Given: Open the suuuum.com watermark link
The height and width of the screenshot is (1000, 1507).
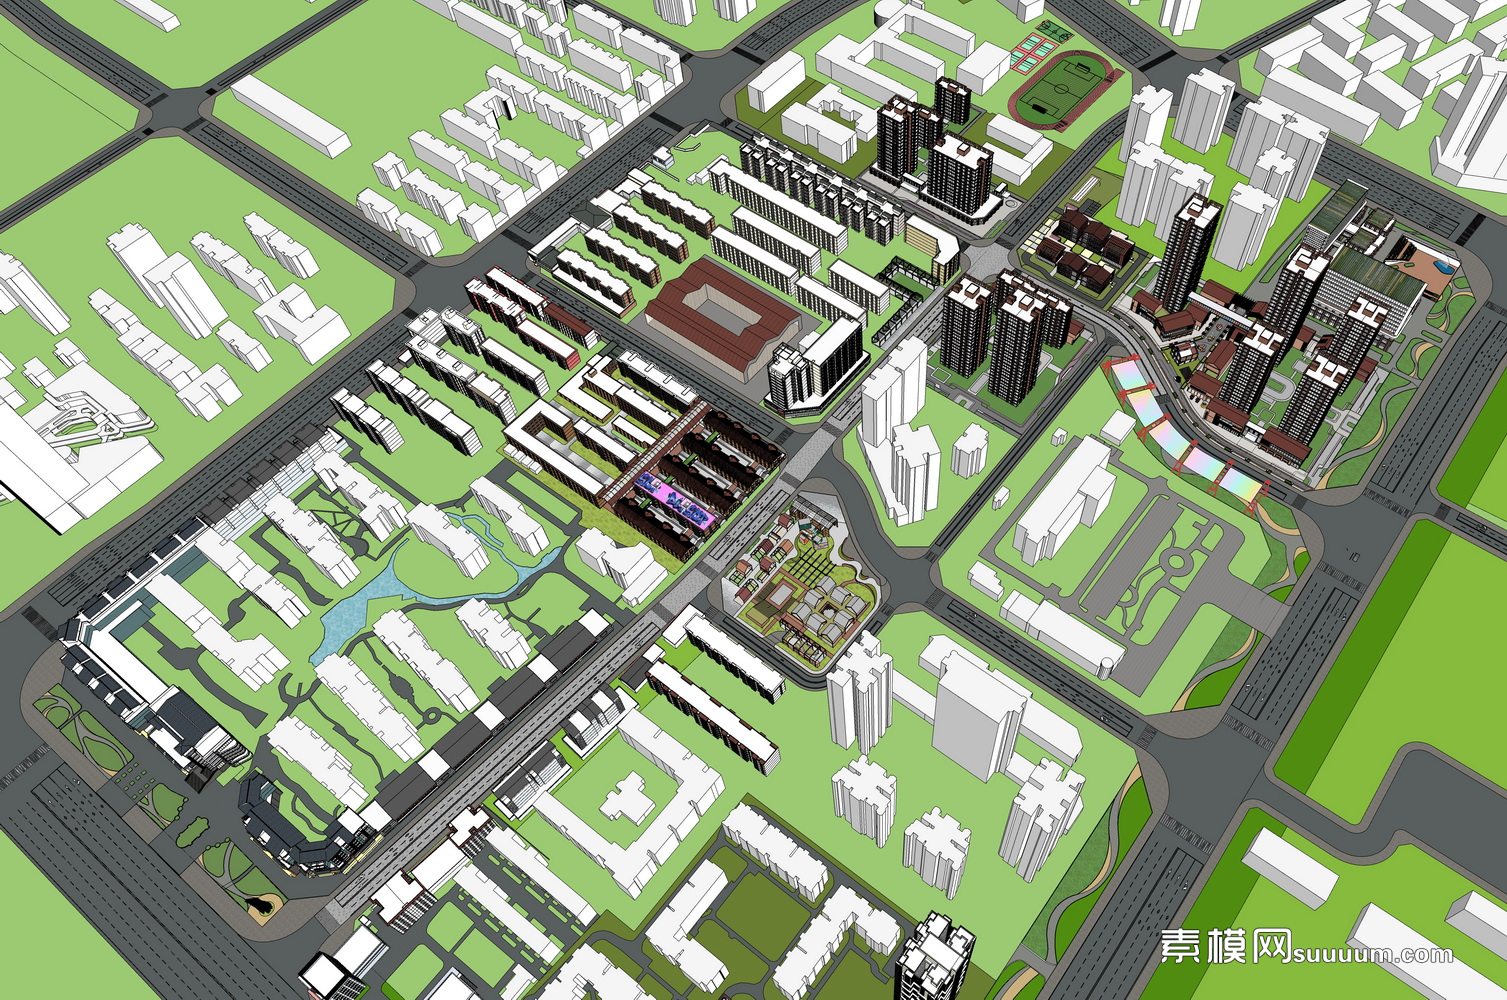Looking at the screenshot, I should [x=1373, y=953].
